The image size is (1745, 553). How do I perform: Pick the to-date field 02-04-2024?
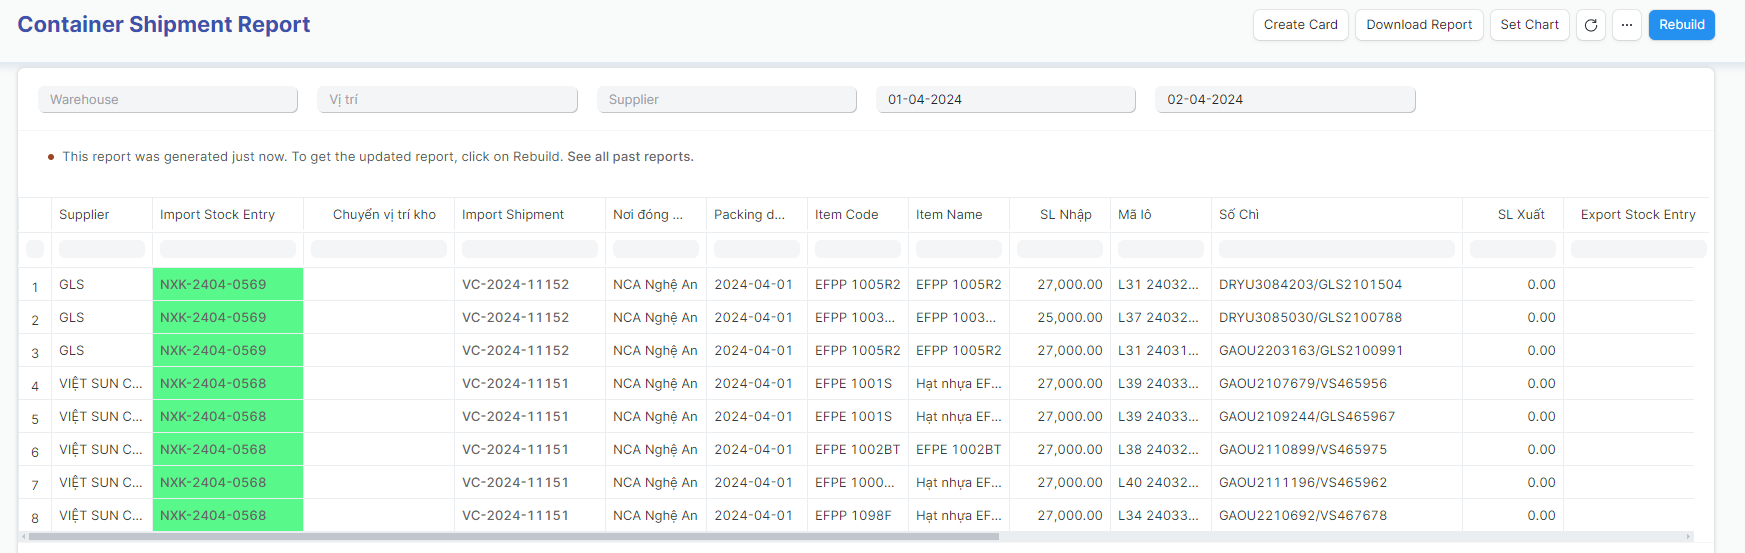1285,100
